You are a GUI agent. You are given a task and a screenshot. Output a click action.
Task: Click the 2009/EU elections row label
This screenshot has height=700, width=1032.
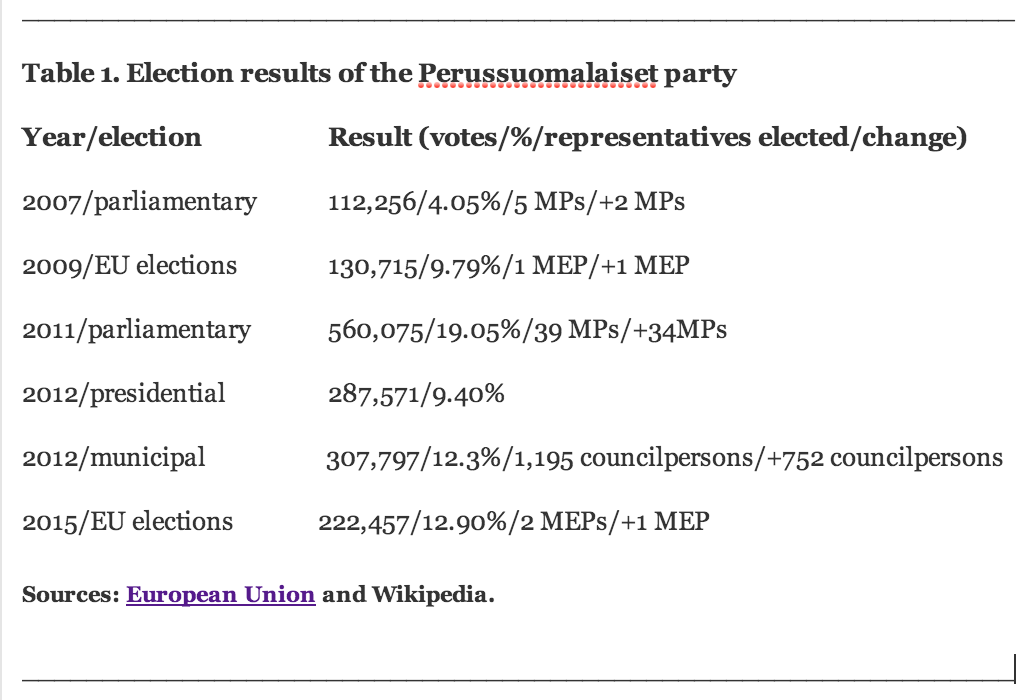click(130, 265)
